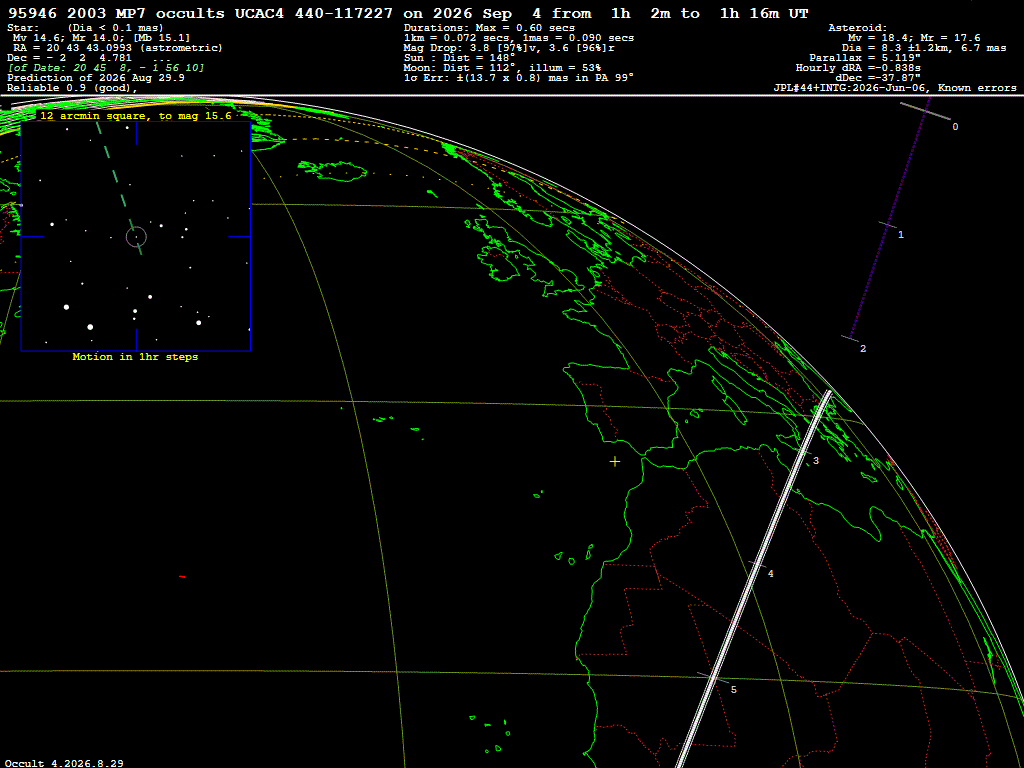The image size is (1024, 768).
Task: Click the 'Occult 4.2026.8.29' version label
Action: tap(64, 763)
